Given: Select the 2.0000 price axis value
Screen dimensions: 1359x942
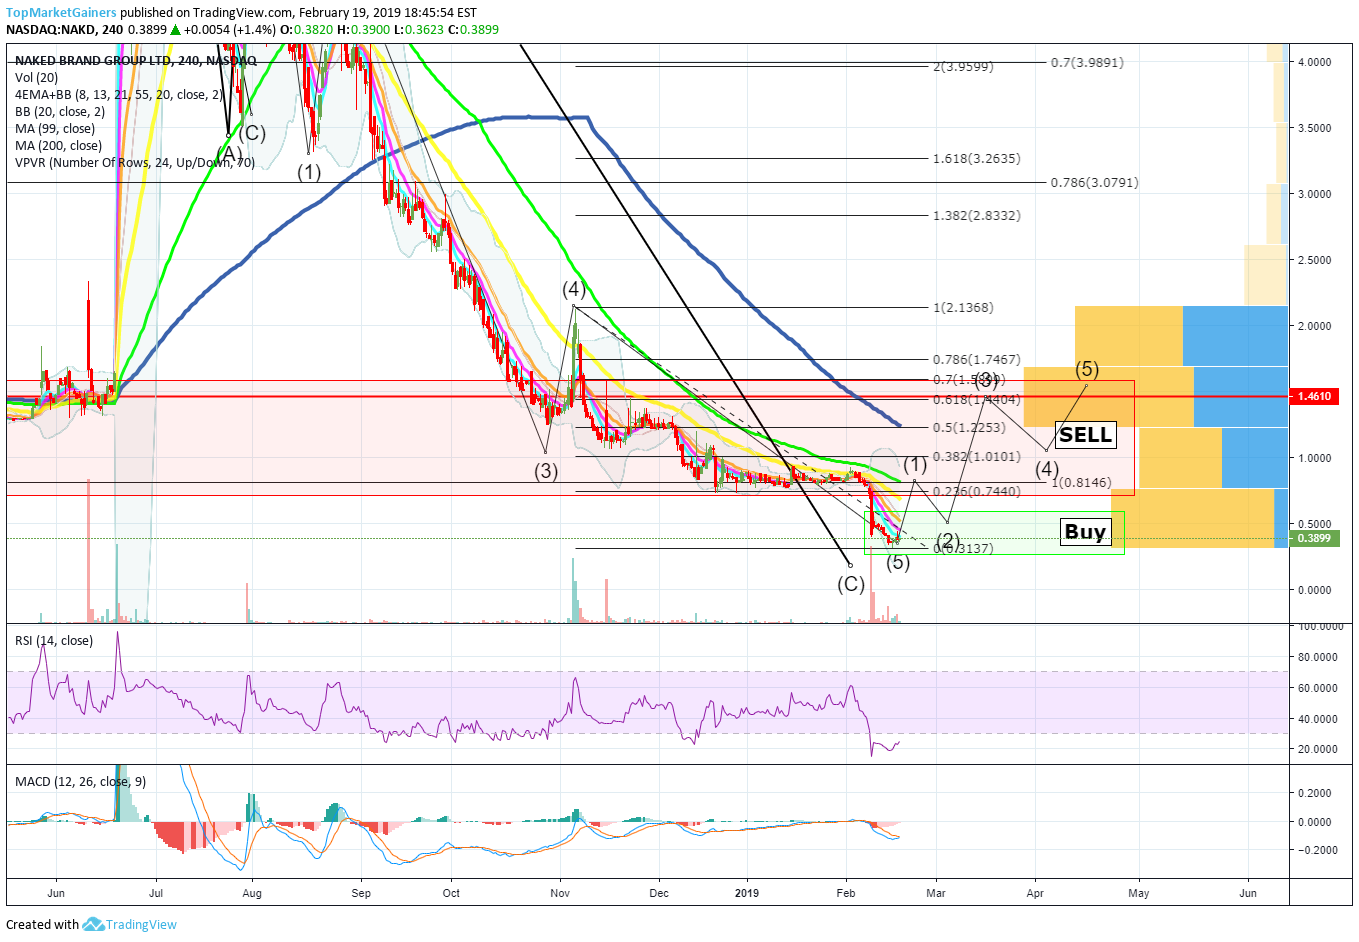Looking at the screenshot, I should [1315, 326].
